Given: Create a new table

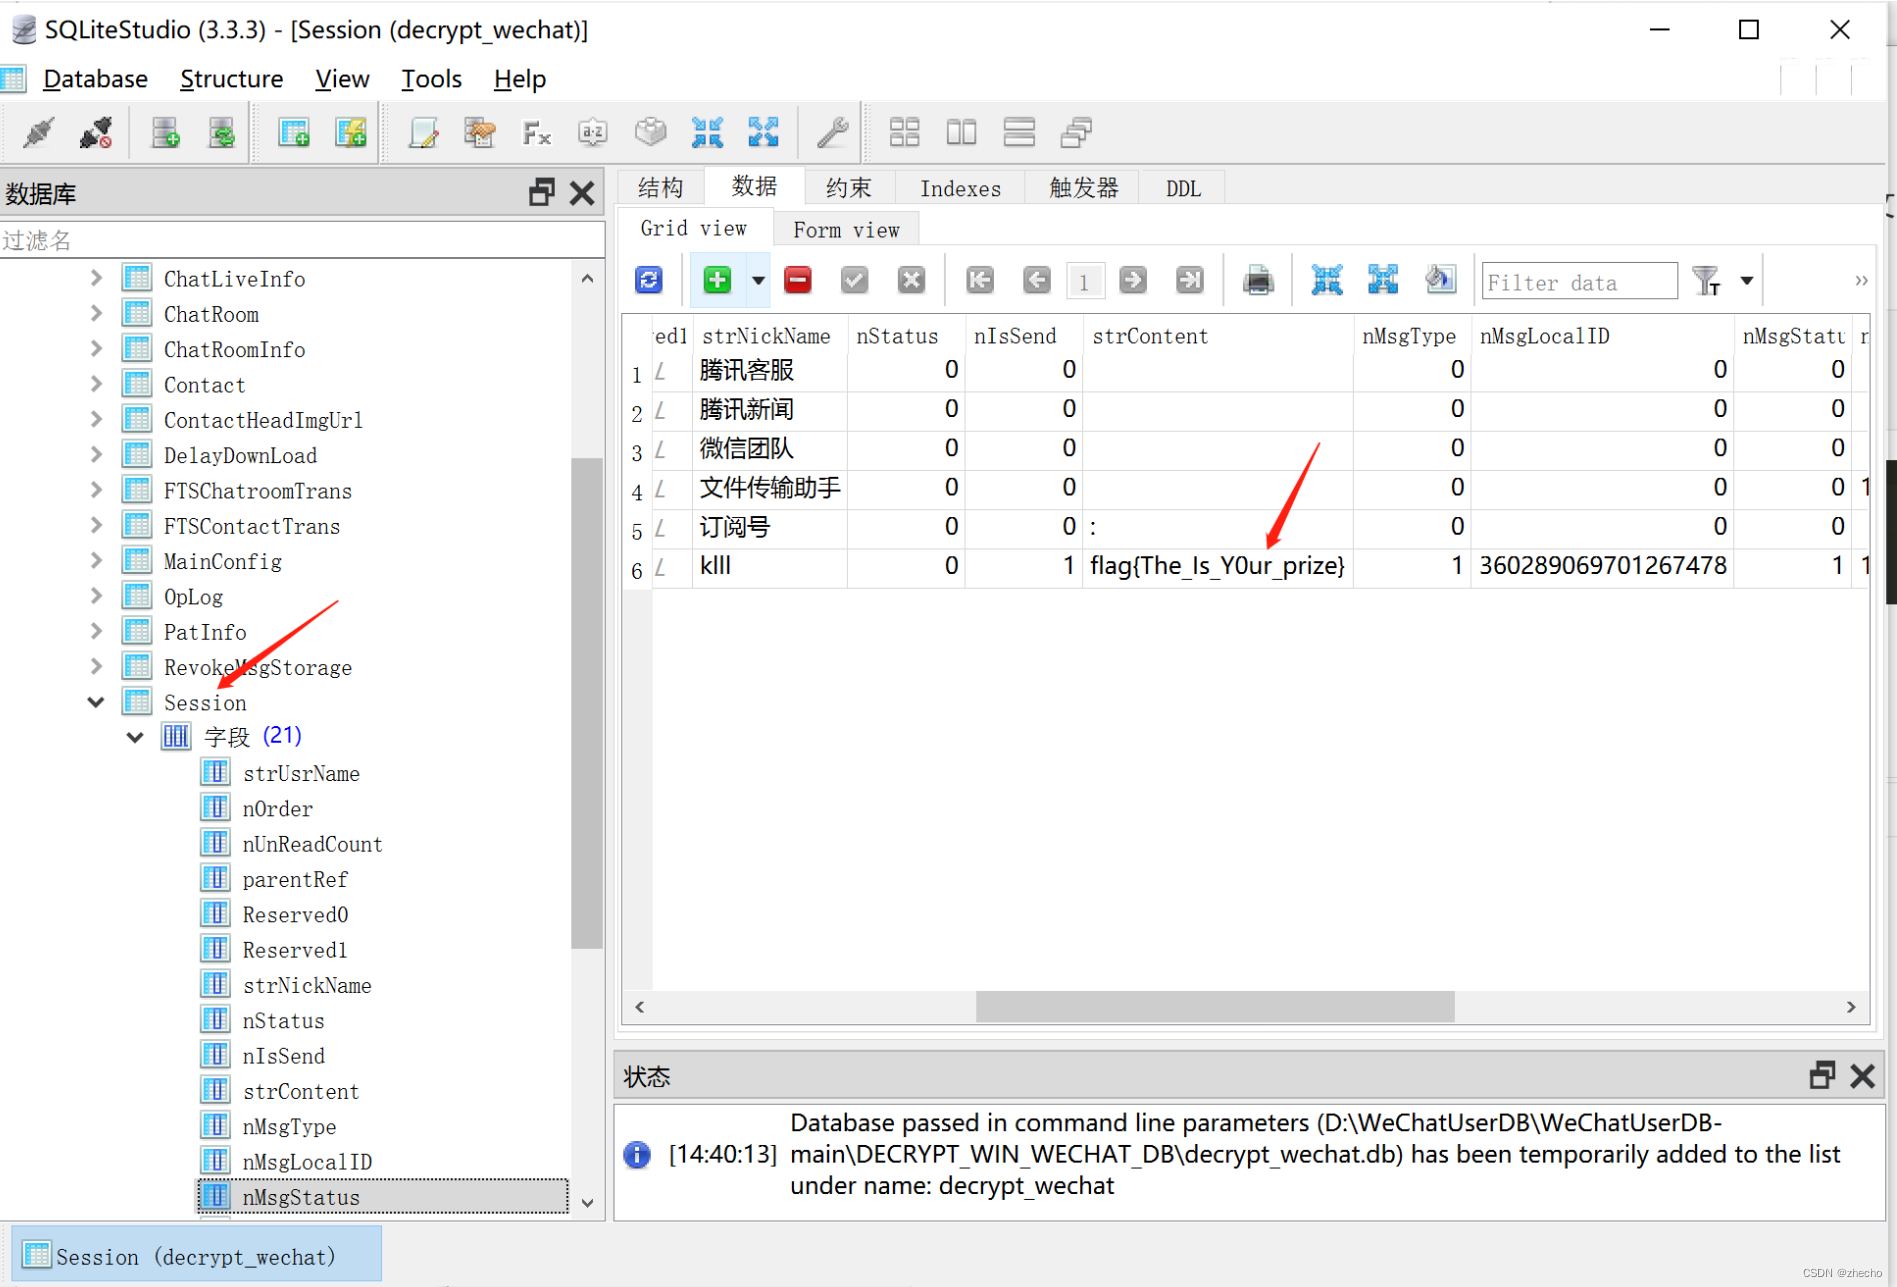Looking at the screenshot, I should [x=293, y=131].
